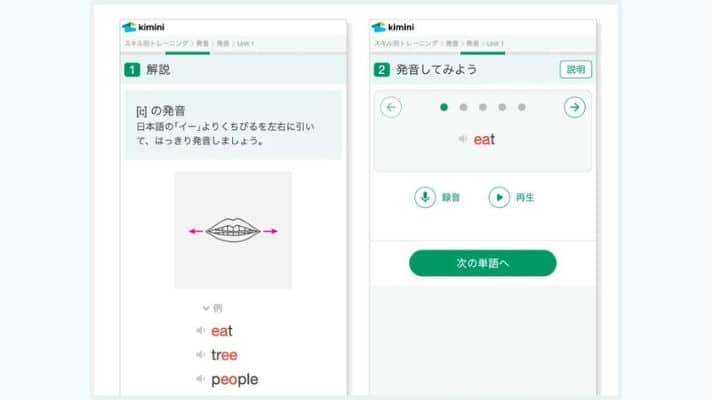Start recording with the microphone icon
The width and height of the screenshot is (712, 400).
[425, 198]
